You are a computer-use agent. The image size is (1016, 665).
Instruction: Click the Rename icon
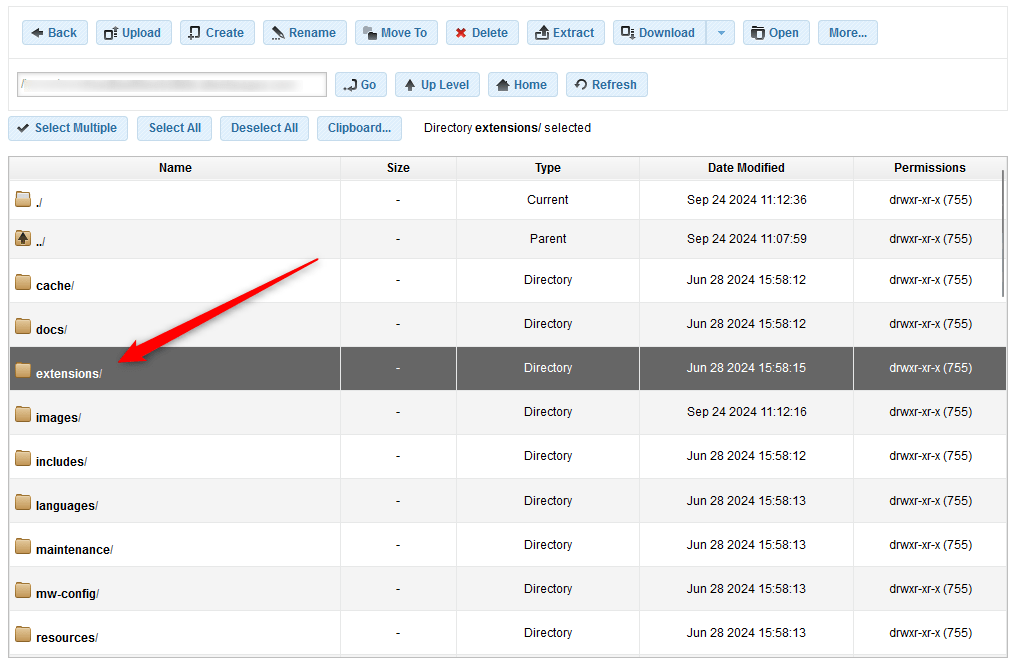(276, 32)
